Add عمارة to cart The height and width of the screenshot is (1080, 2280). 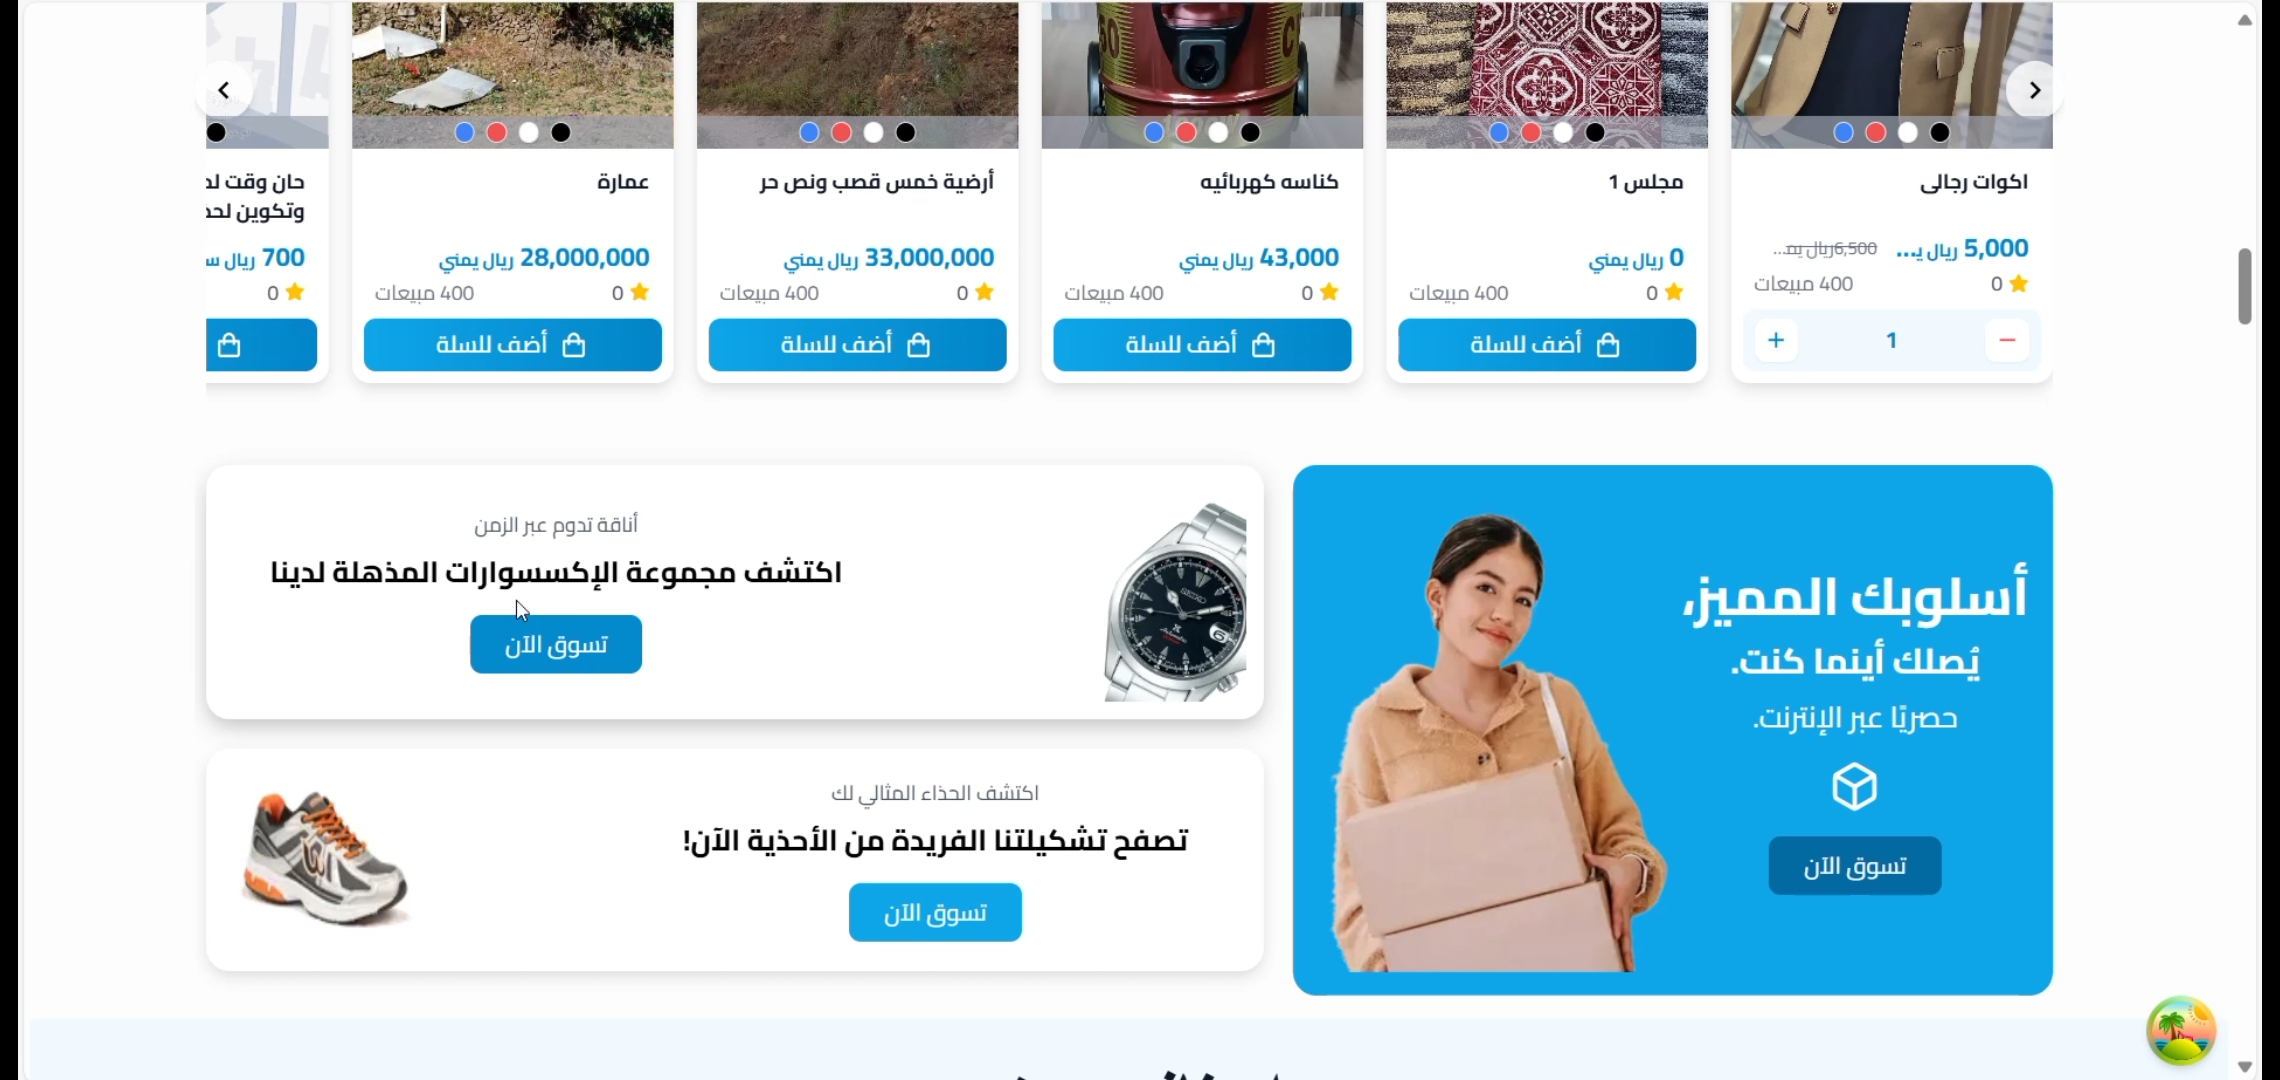(x=512, y=344)
